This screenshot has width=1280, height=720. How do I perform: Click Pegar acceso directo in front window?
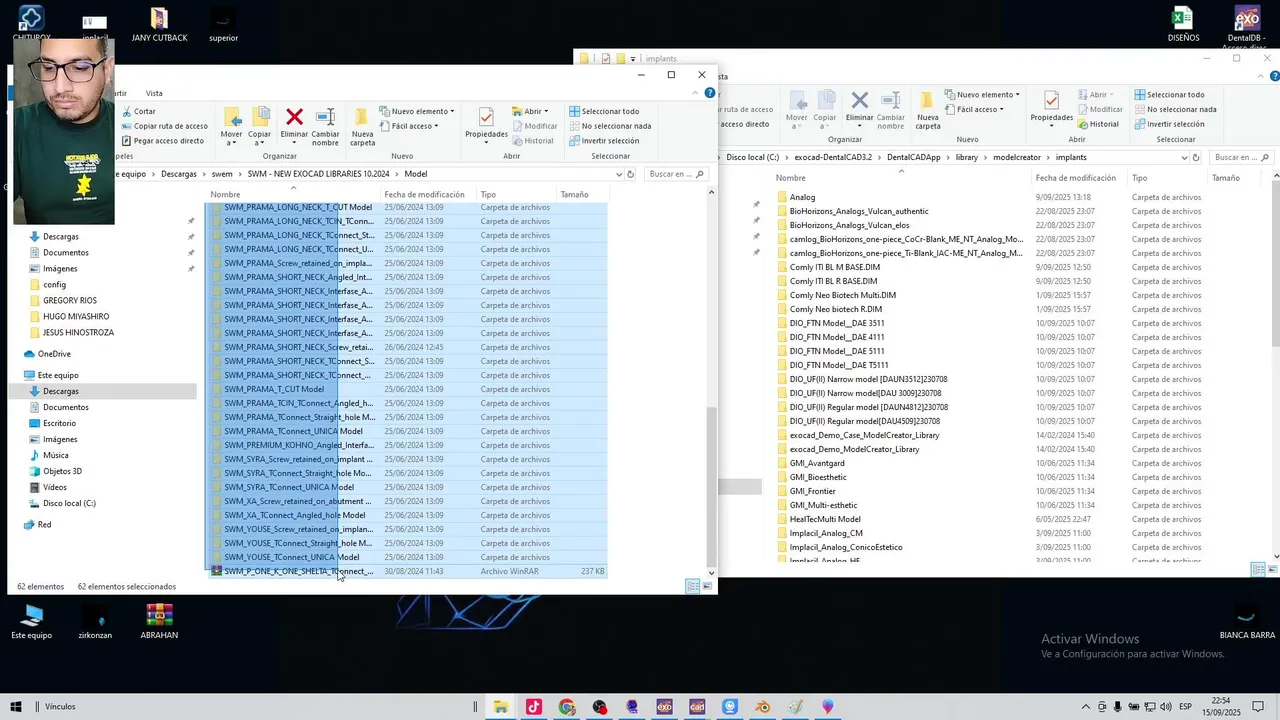point(162,140)
